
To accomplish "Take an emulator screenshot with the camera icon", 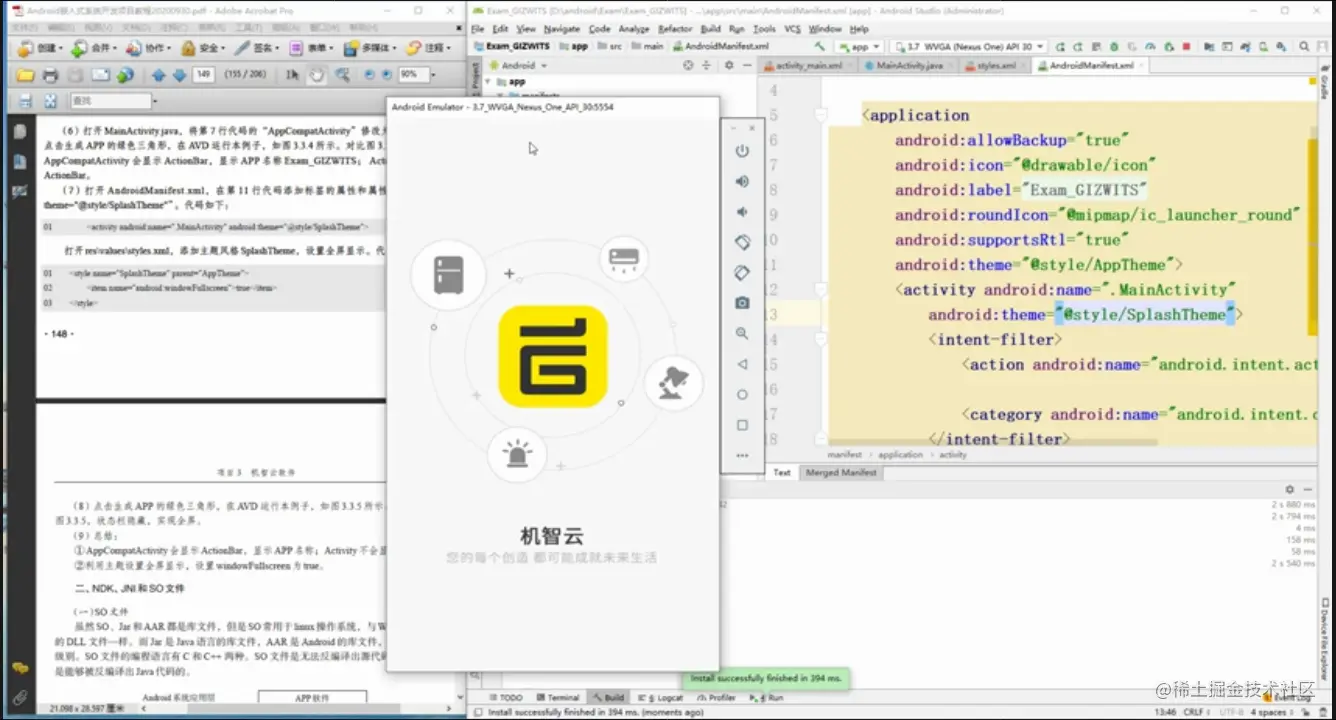I will [x=742, y=303].
